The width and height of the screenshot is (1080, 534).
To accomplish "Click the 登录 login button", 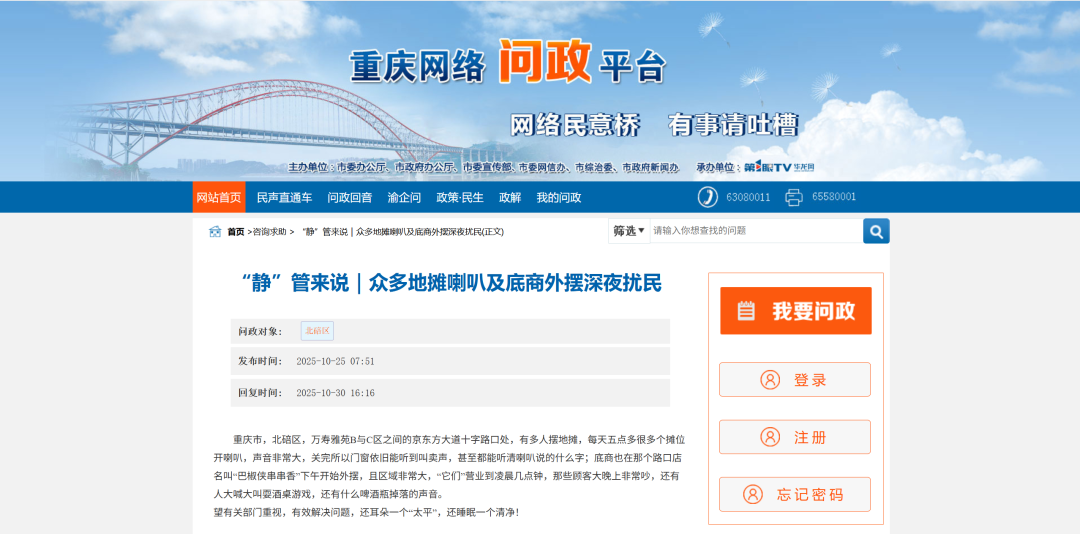I will [795, 380].
